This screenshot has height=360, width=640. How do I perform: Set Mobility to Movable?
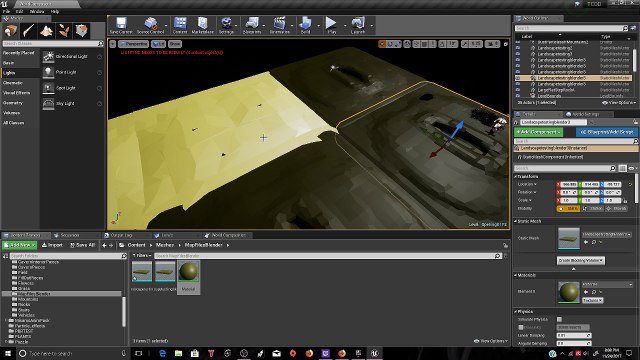click(x=617, y=209)
